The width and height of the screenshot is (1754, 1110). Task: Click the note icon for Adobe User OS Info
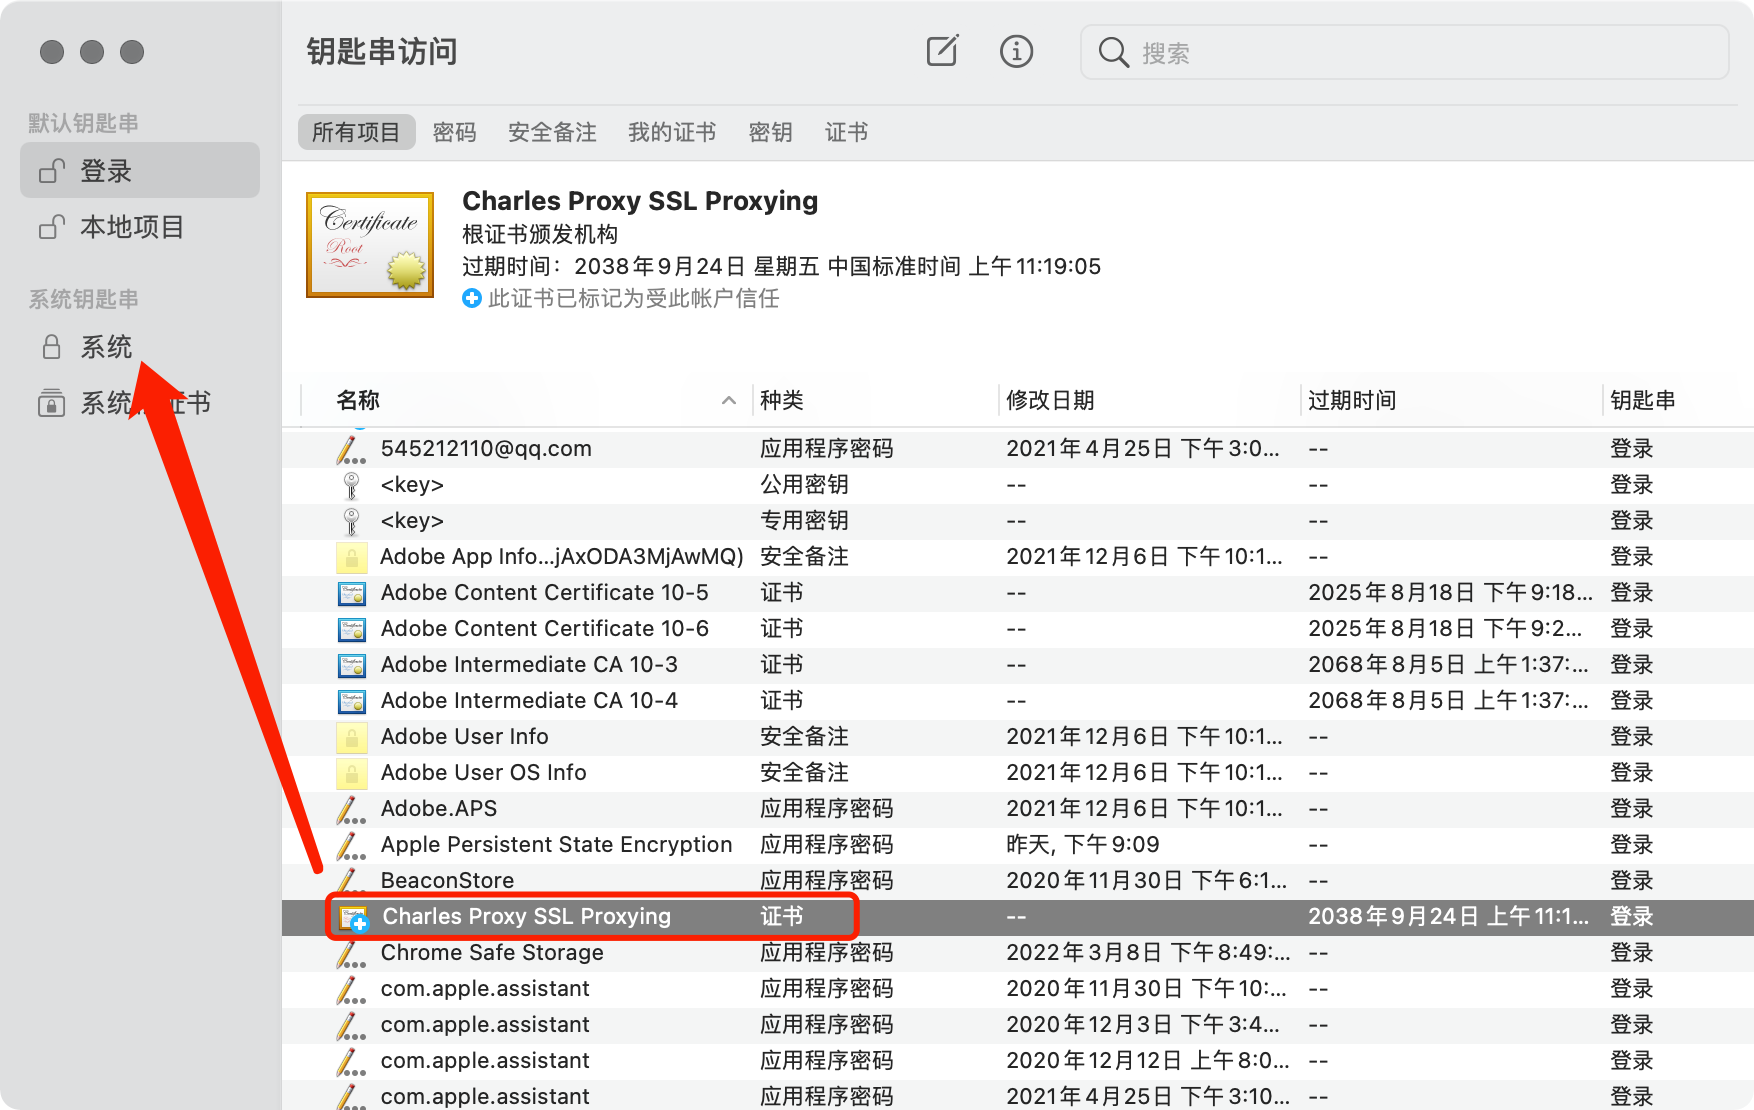coord(351,773)
